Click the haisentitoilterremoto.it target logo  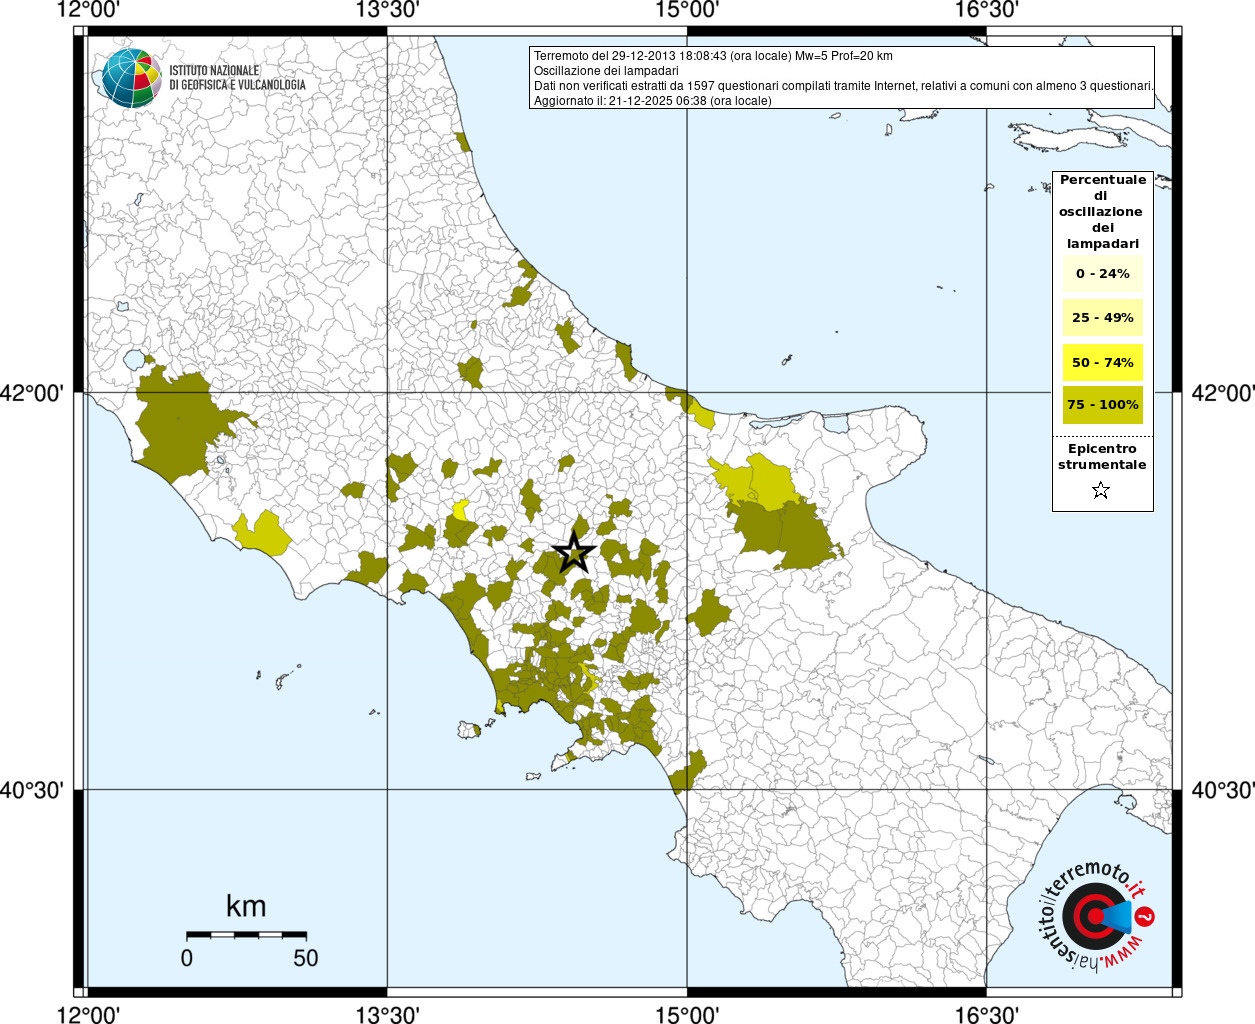tap(1095, 917)
